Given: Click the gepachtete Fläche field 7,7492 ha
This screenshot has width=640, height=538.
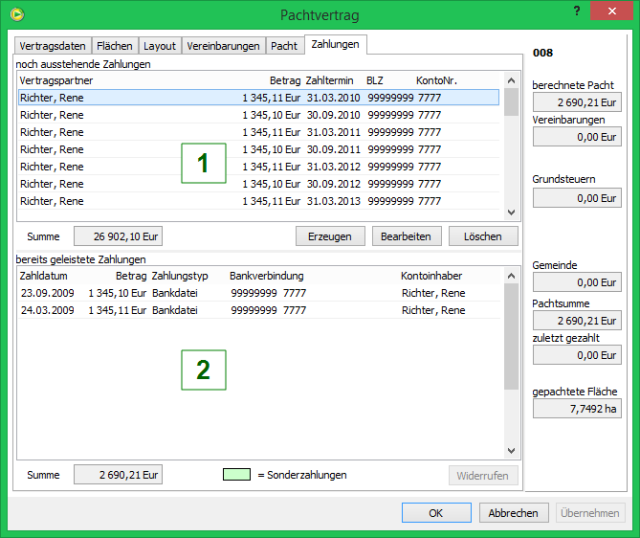Looking at the screenshot, I should (x=577, y=409).
